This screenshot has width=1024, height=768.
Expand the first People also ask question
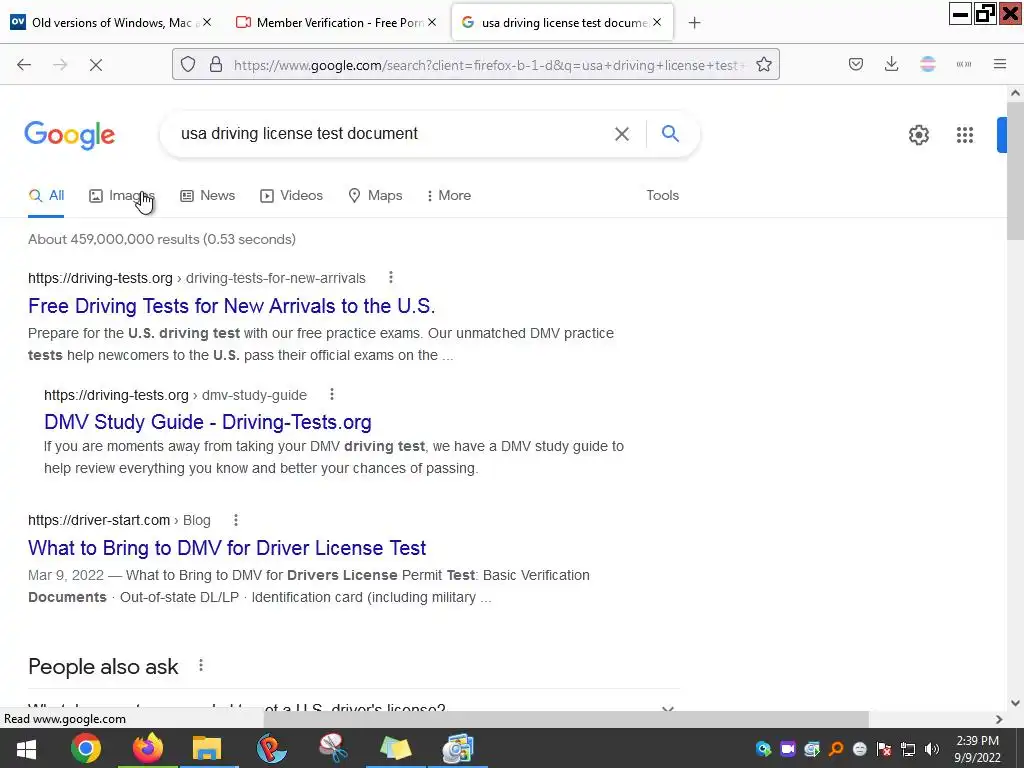tap(353, 707)
